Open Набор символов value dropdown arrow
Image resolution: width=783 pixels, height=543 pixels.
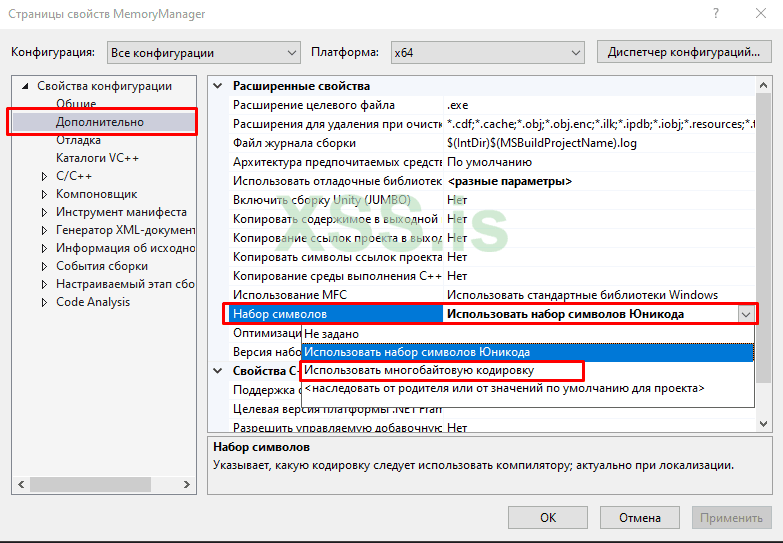746,314
